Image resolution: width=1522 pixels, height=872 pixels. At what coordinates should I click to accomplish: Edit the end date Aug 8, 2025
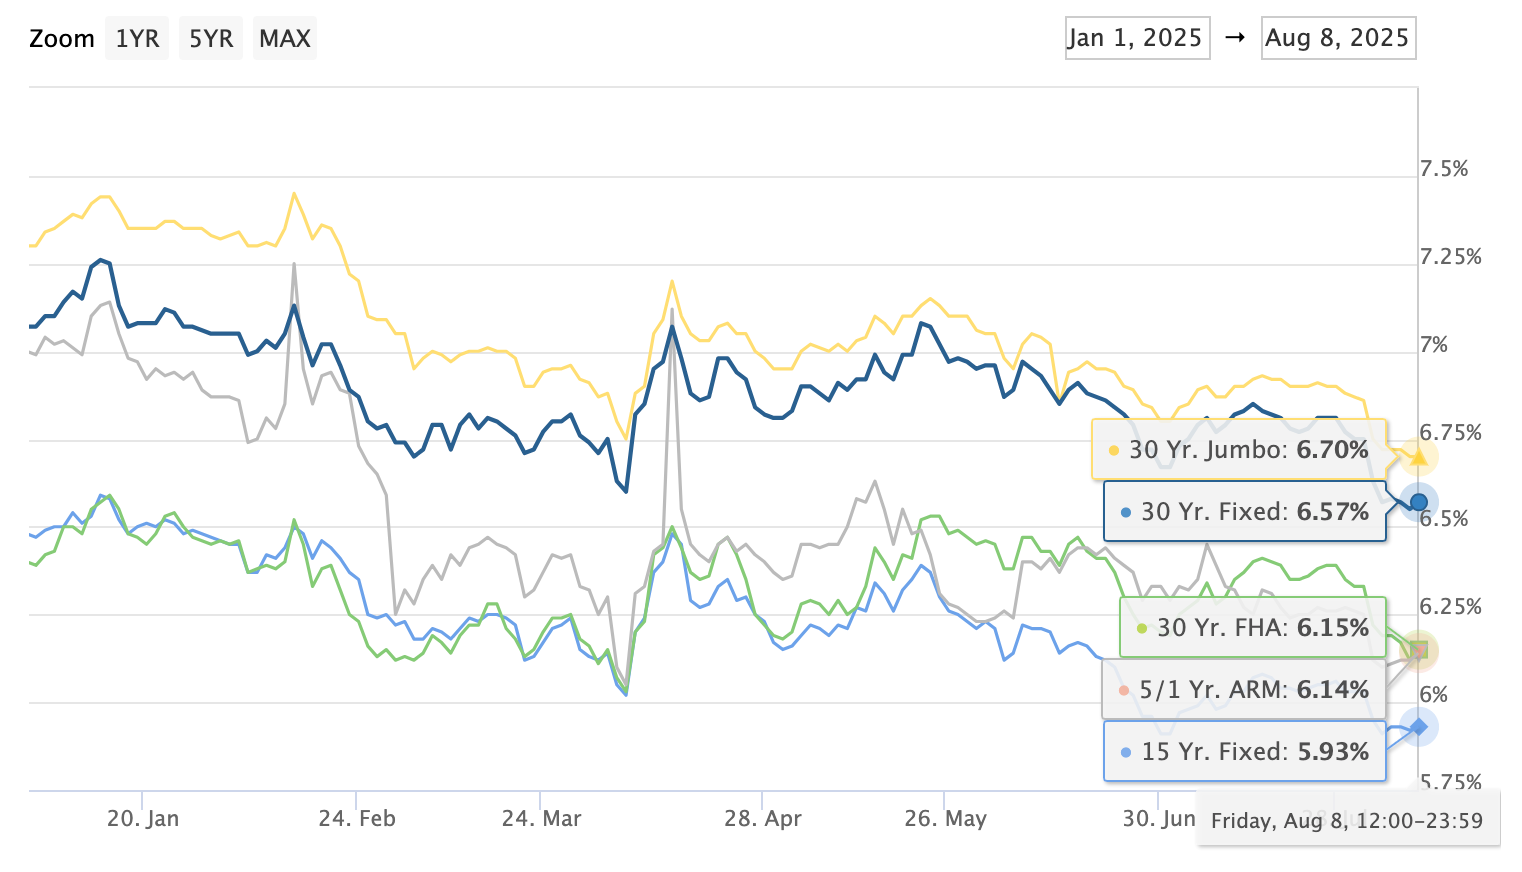coord(1338,38)
